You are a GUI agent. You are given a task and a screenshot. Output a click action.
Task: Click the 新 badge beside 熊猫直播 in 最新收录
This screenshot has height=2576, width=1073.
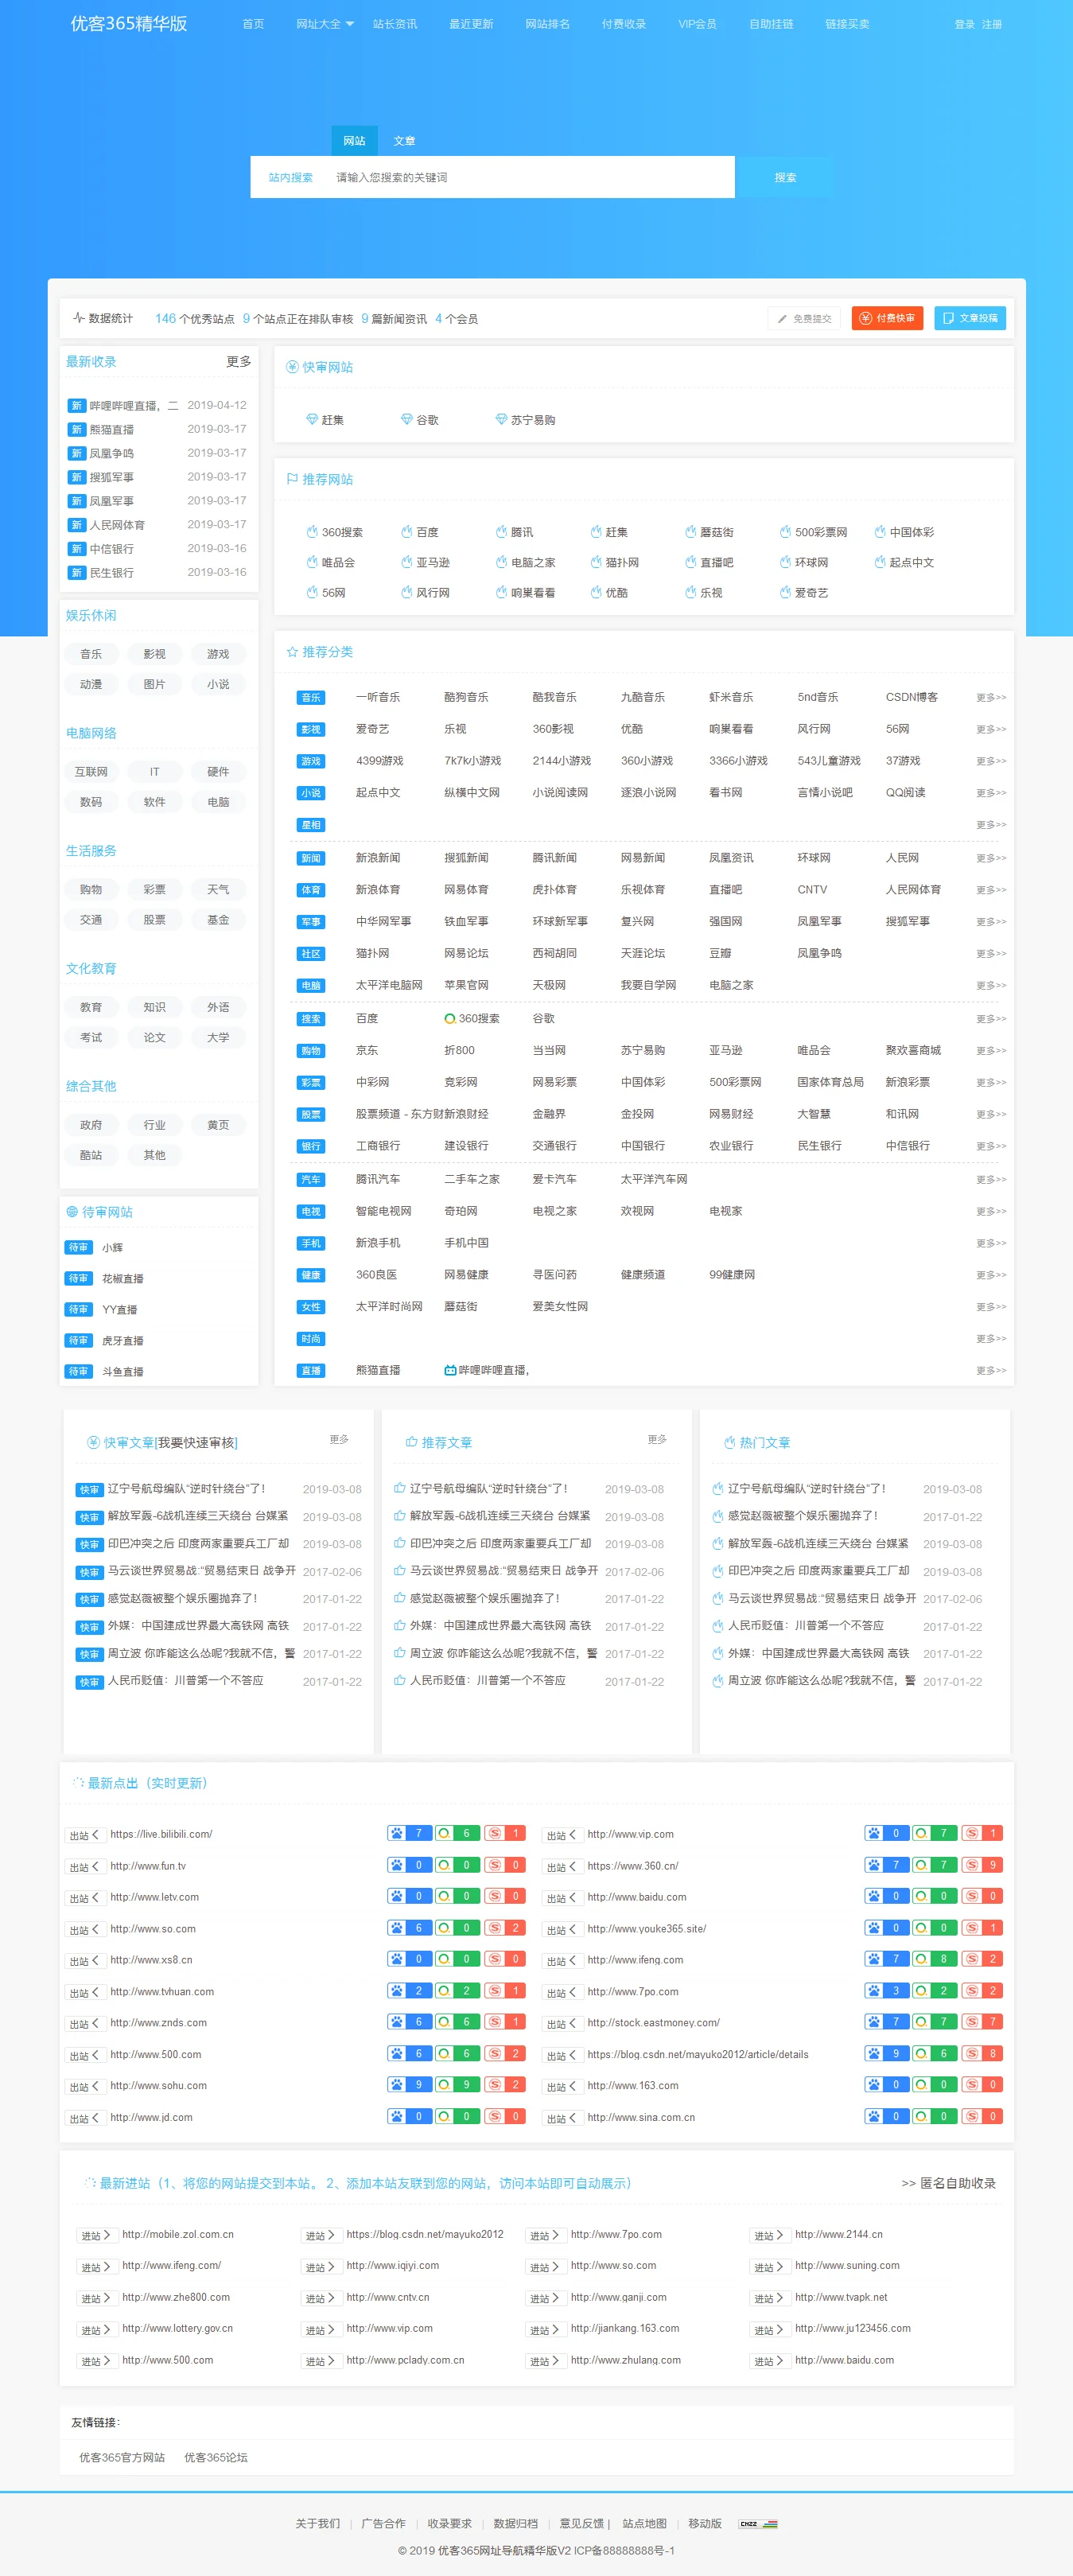click(76, 429)
